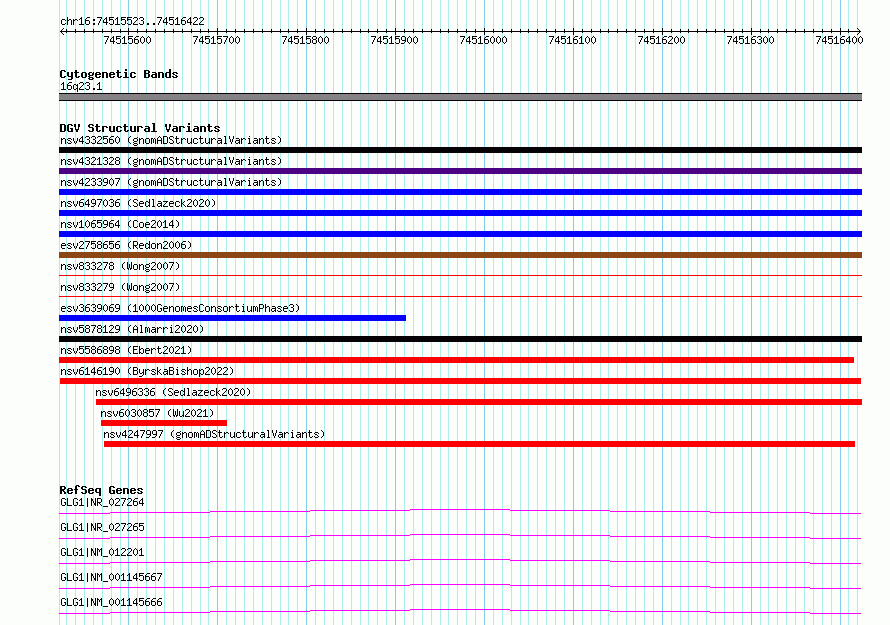Open variant label nsv4233907 (gnomADStructuralVariants)
Viewport: 890px width, 625px height.
(171, 182)
